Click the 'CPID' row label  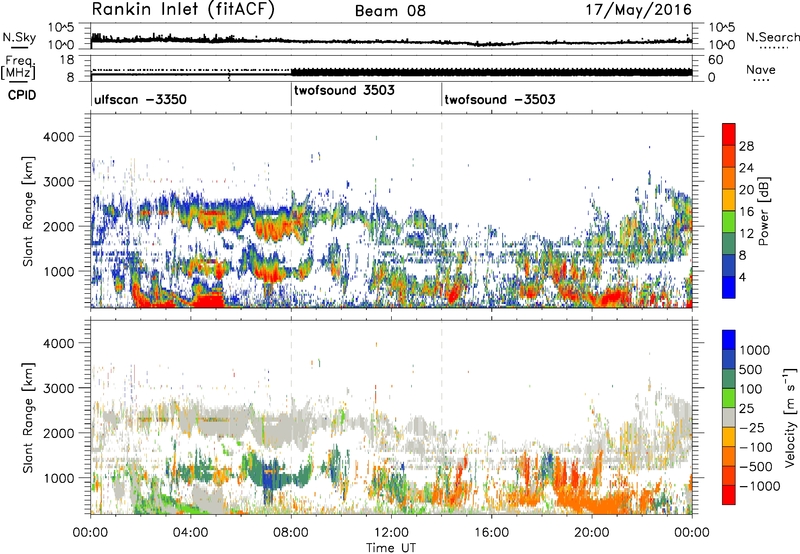click(x=22, y=95)
